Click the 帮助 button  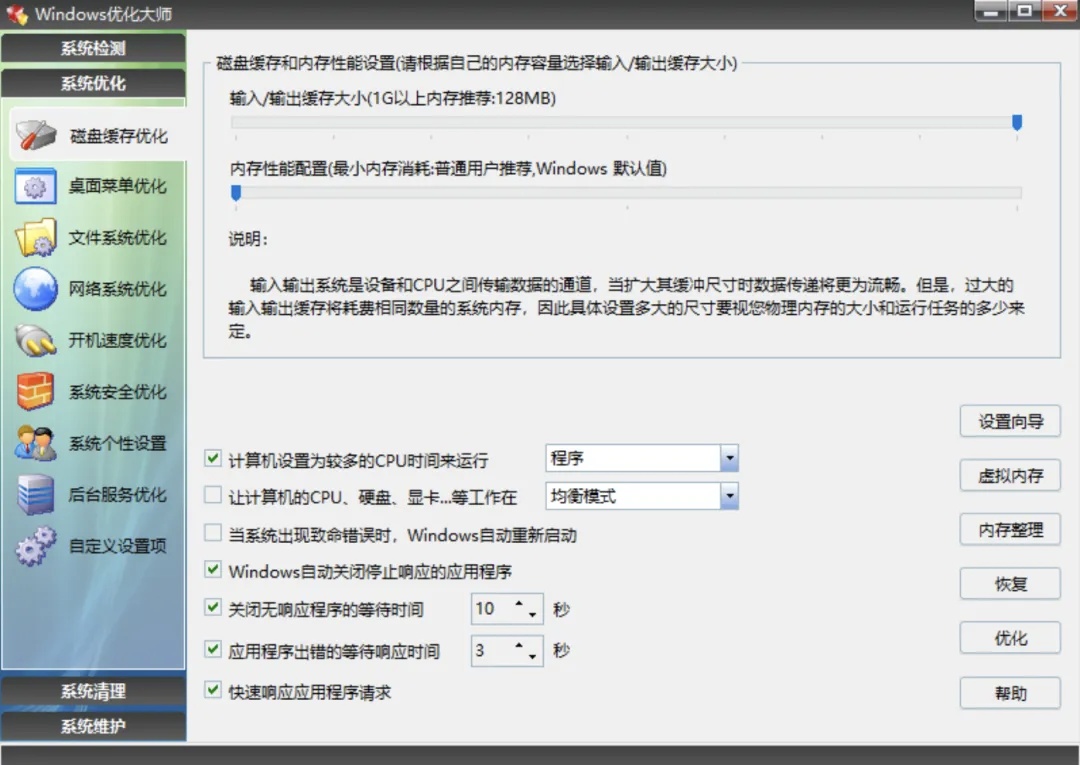click(x=1010, y=693)
